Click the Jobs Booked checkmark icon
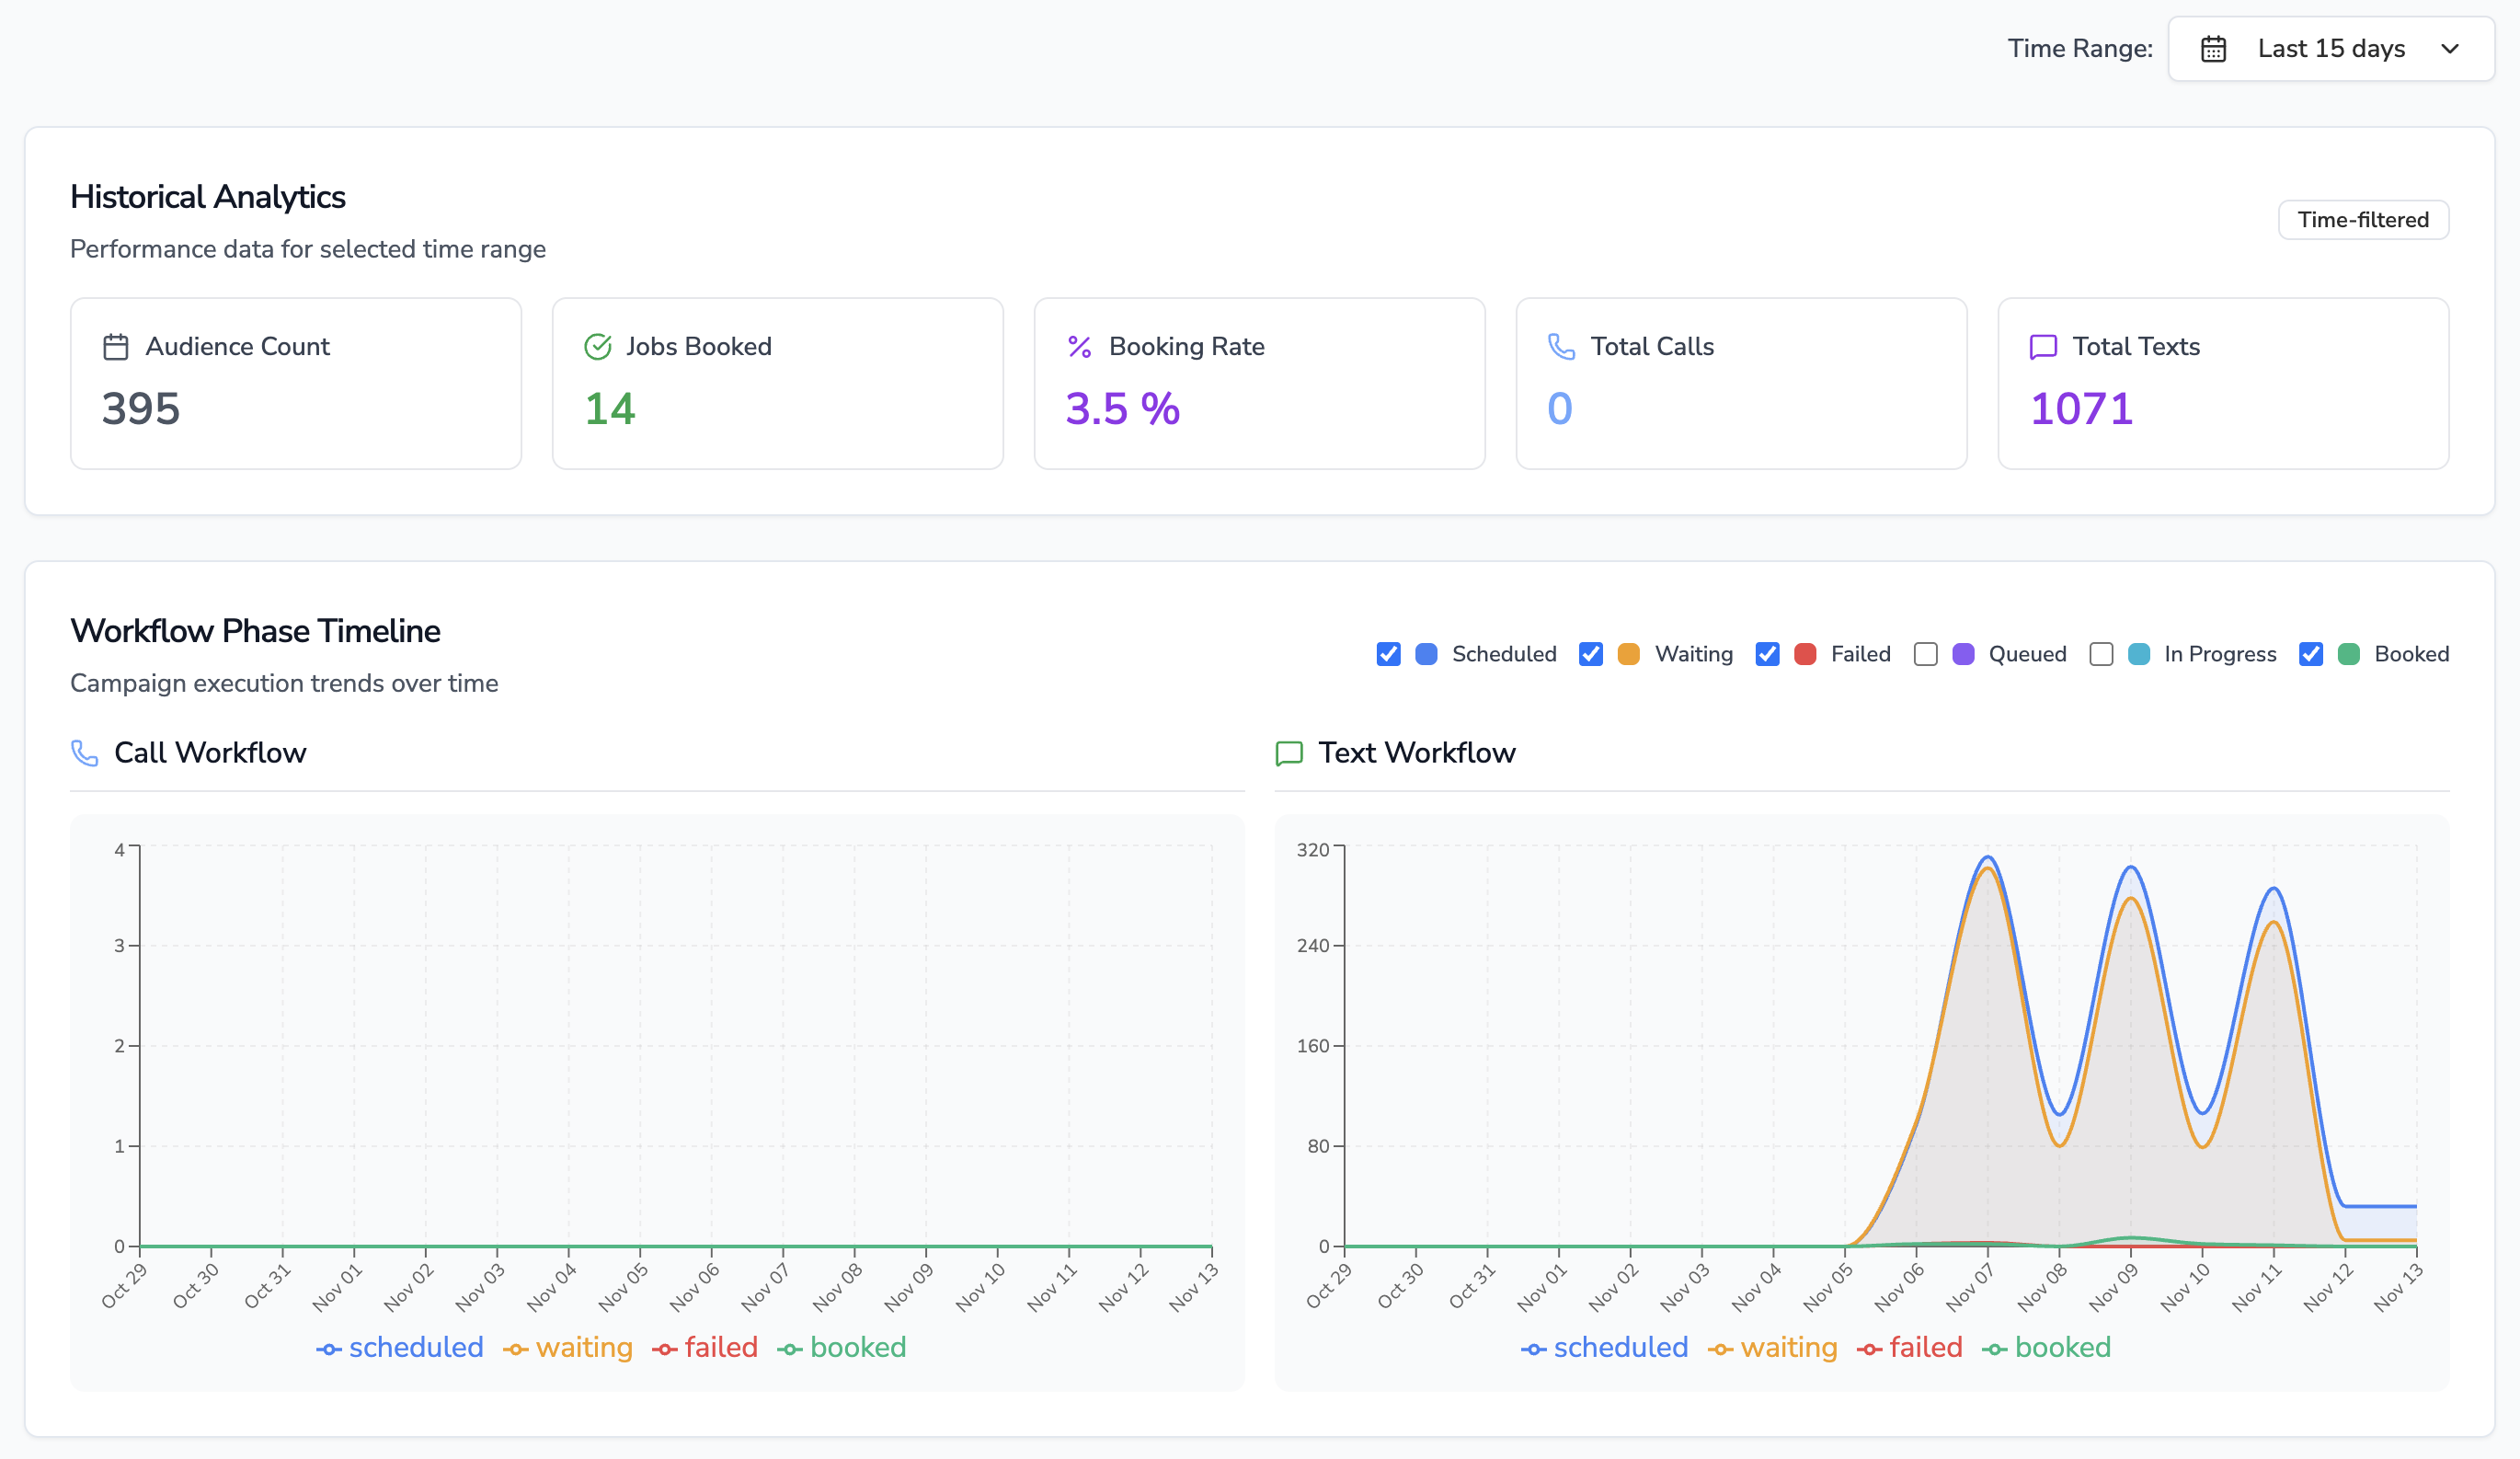This screenshot has height=1459, width=2520. tap(597, 346)
